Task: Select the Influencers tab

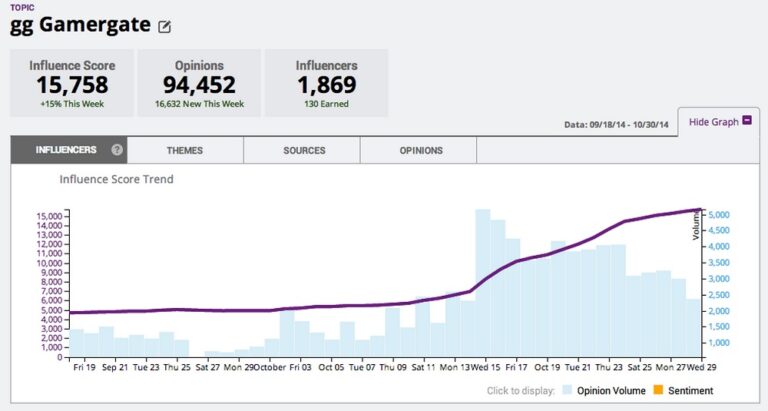Action: coord(69,150)
